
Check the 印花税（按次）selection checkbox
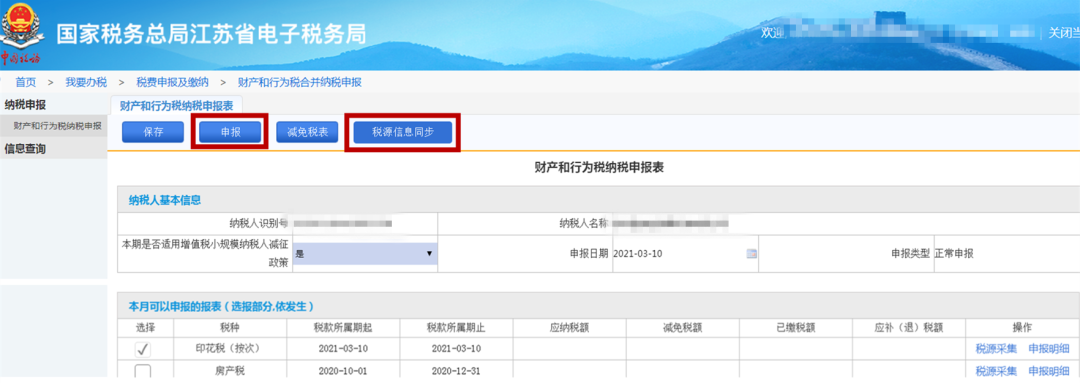pos(143,349)
